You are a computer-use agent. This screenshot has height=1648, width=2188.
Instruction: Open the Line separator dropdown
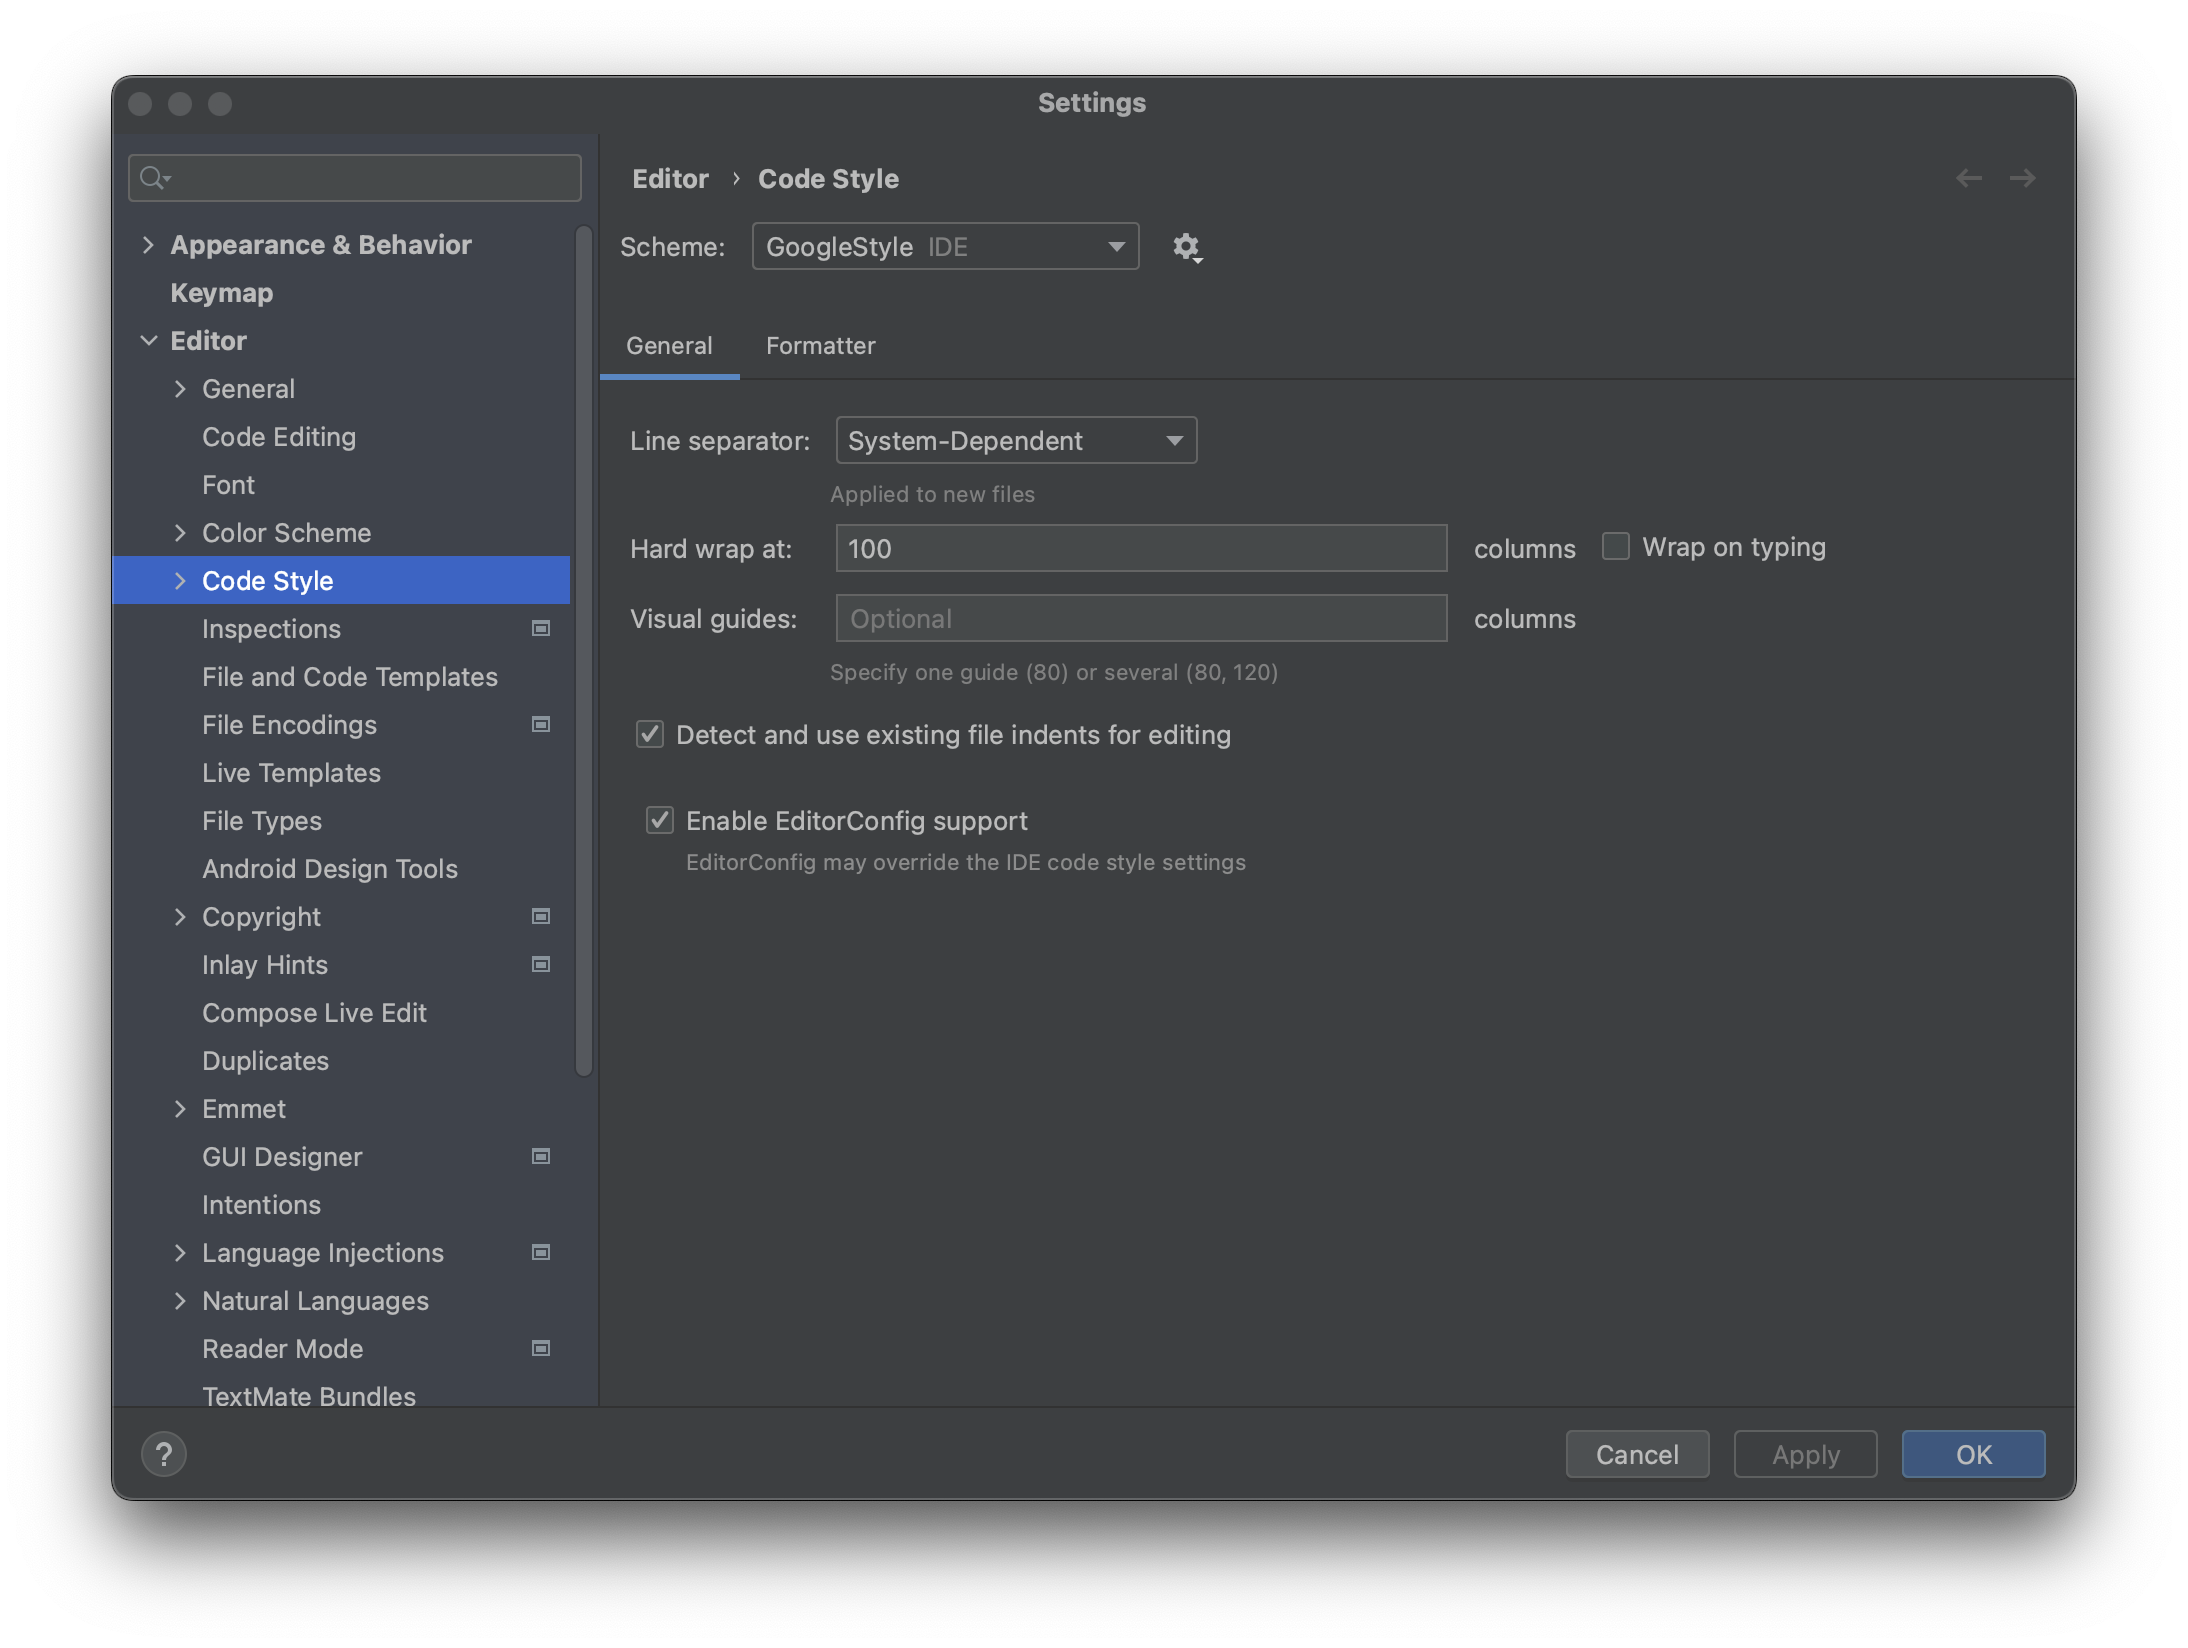pyautogui.click(x=1016, y=440)
